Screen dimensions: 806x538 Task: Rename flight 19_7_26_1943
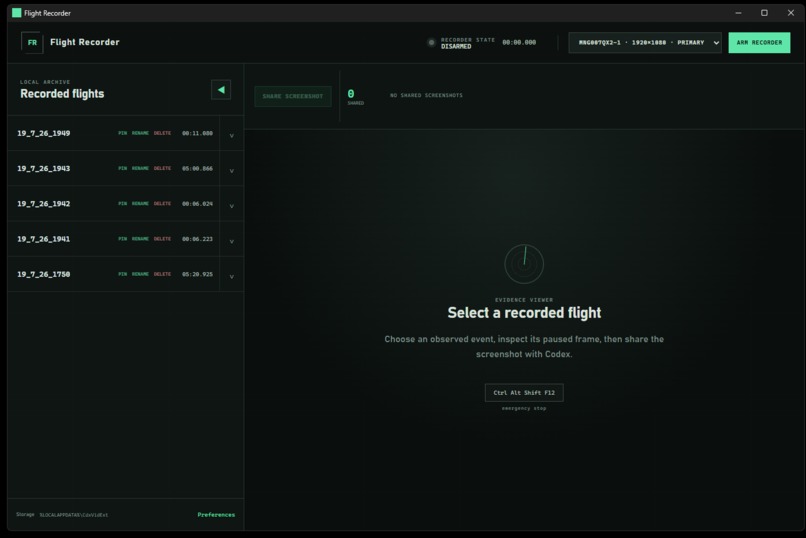point(140,168)
